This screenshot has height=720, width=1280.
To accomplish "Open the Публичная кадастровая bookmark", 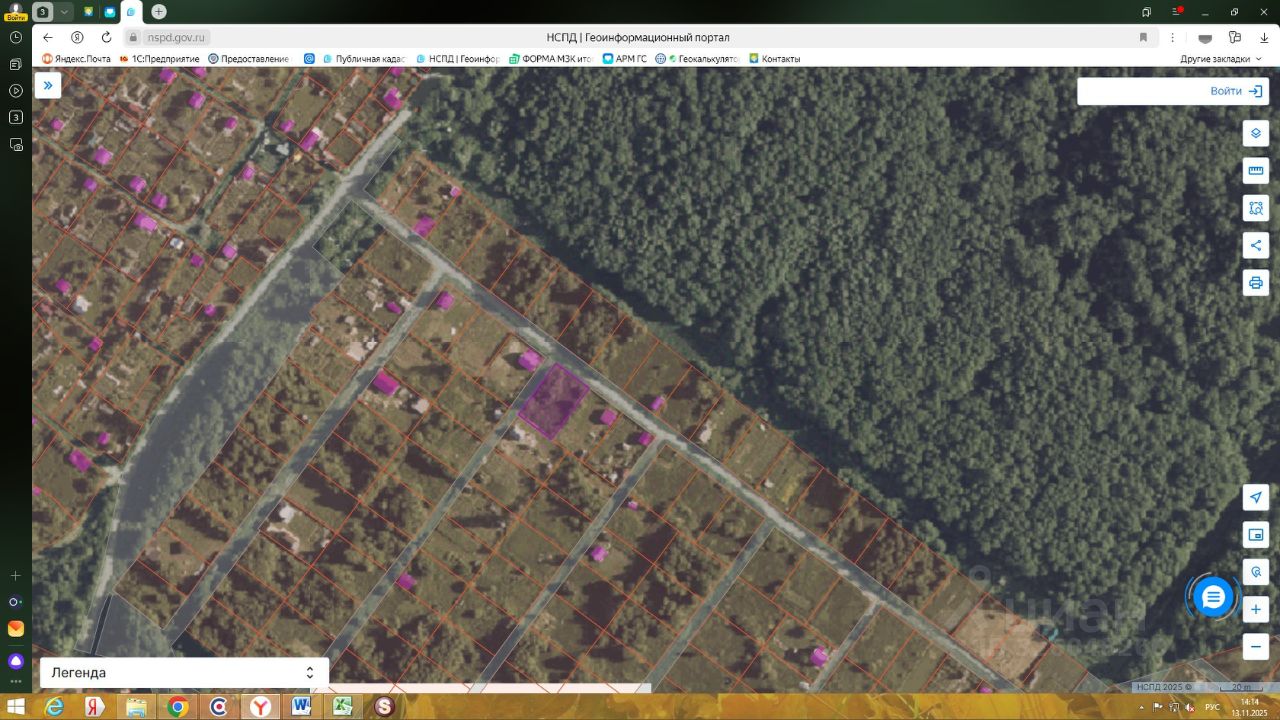I will (x=364, y=59).
